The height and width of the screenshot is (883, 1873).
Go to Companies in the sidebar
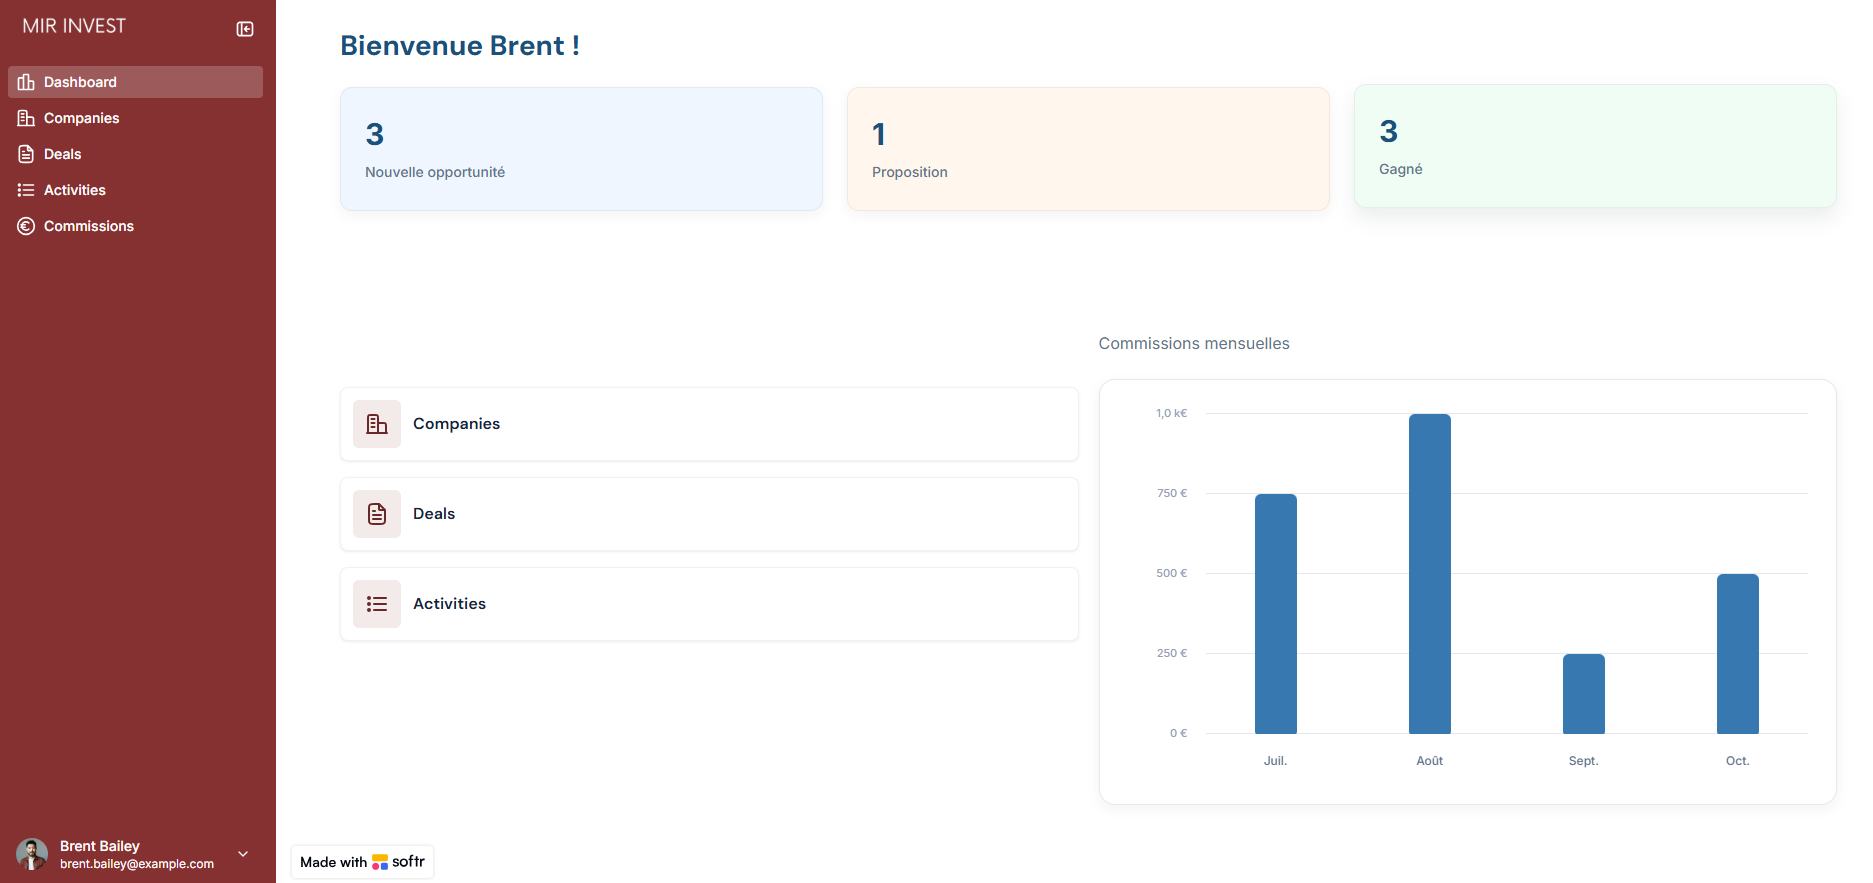[135, 118]
